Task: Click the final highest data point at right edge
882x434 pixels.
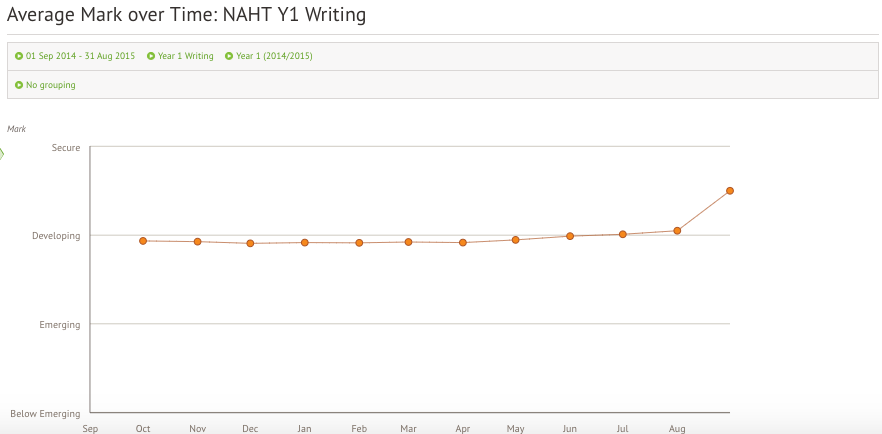Action: pos(730,190)
